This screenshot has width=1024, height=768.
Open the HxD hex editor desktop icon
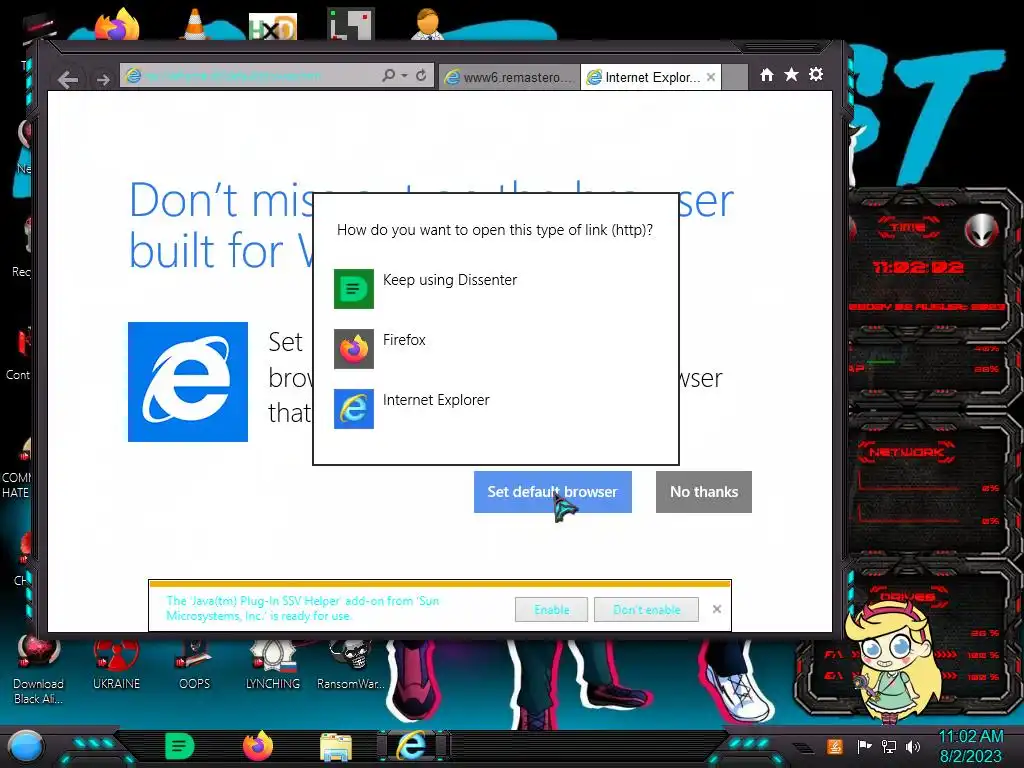[x=273, y=26]
